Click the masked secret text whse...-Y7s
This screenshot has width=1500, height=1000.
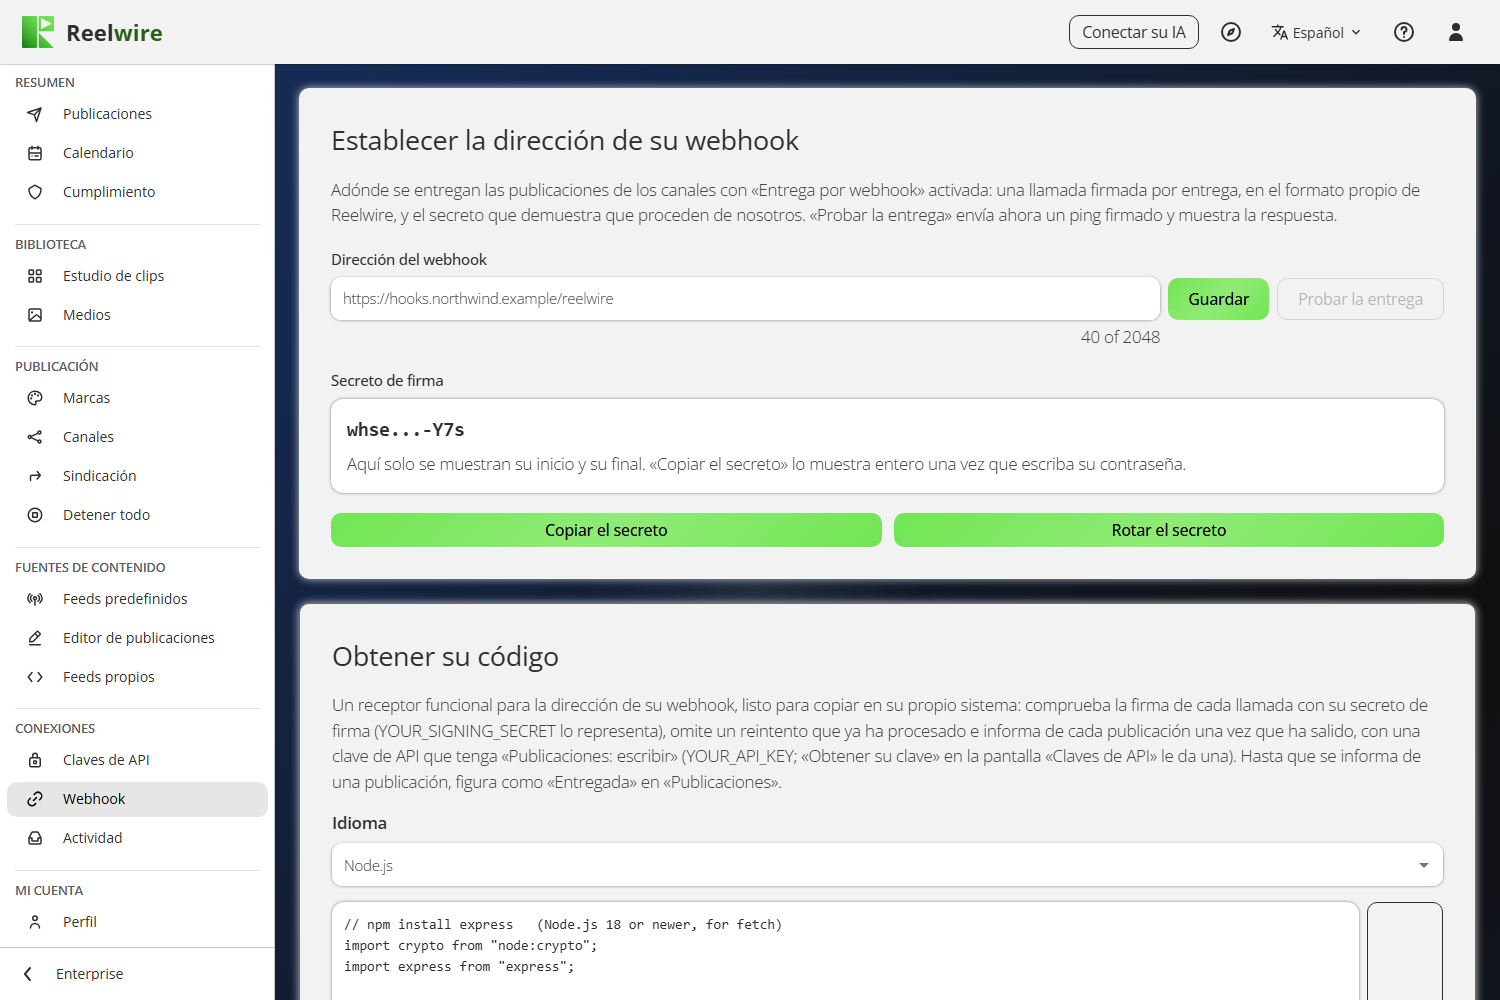click(x=405, y=430)
